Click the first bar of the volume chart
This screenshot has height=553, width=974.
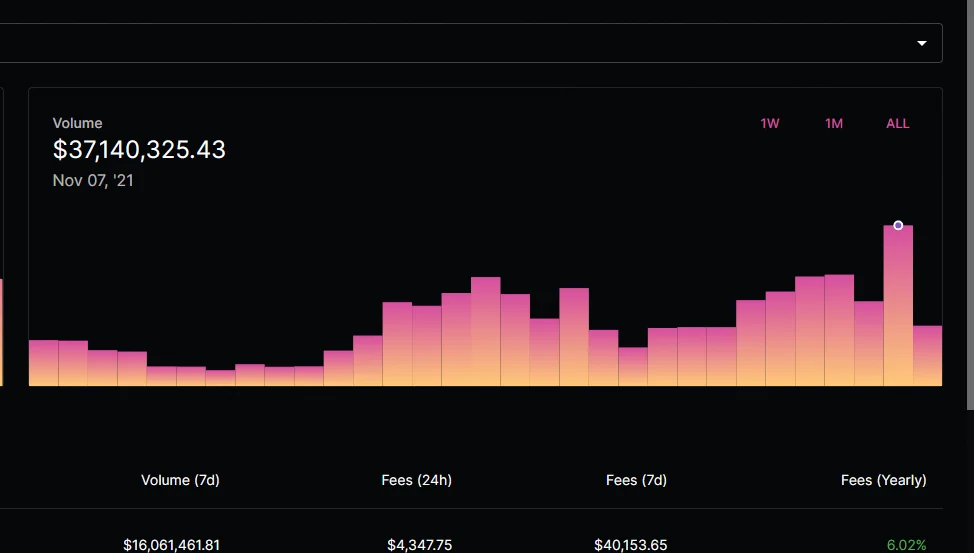[x=43, y=363]
